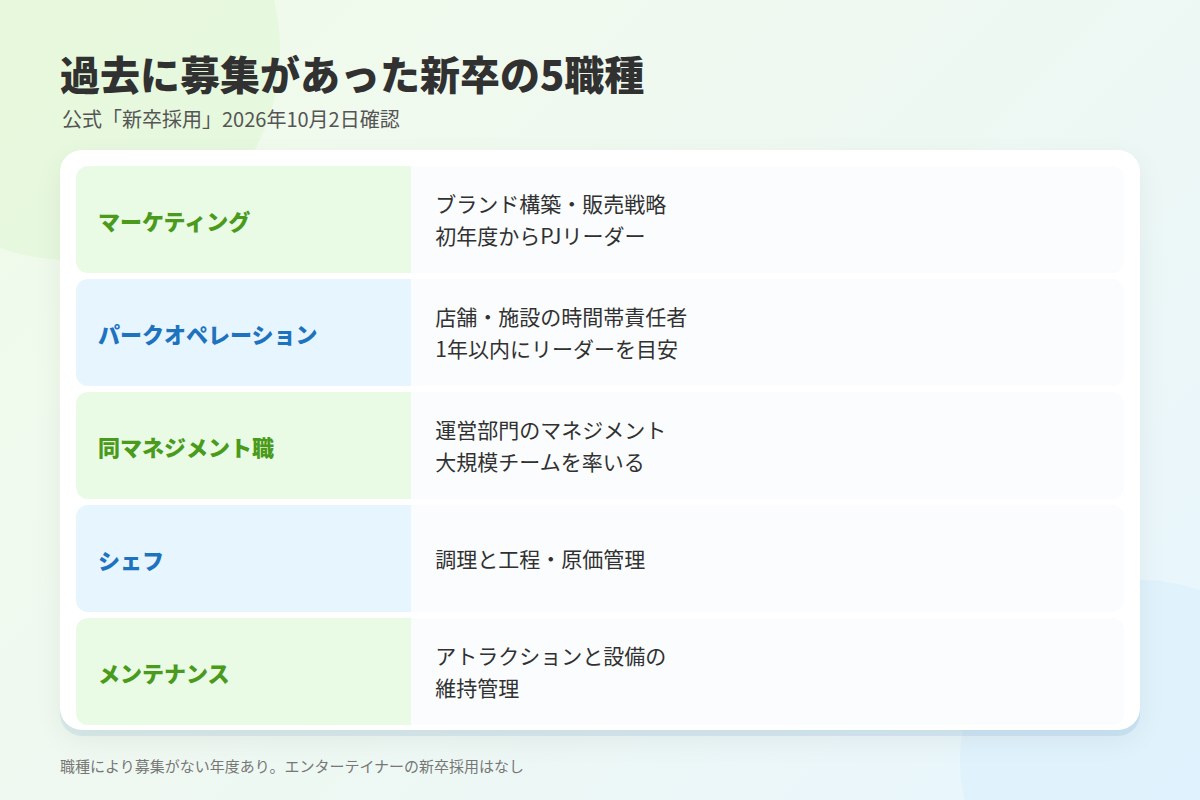1200x800 pixels.
Task: Click the subtitle 公式「新卒採用」2026年10月2日確認
Action: (230, 120)
